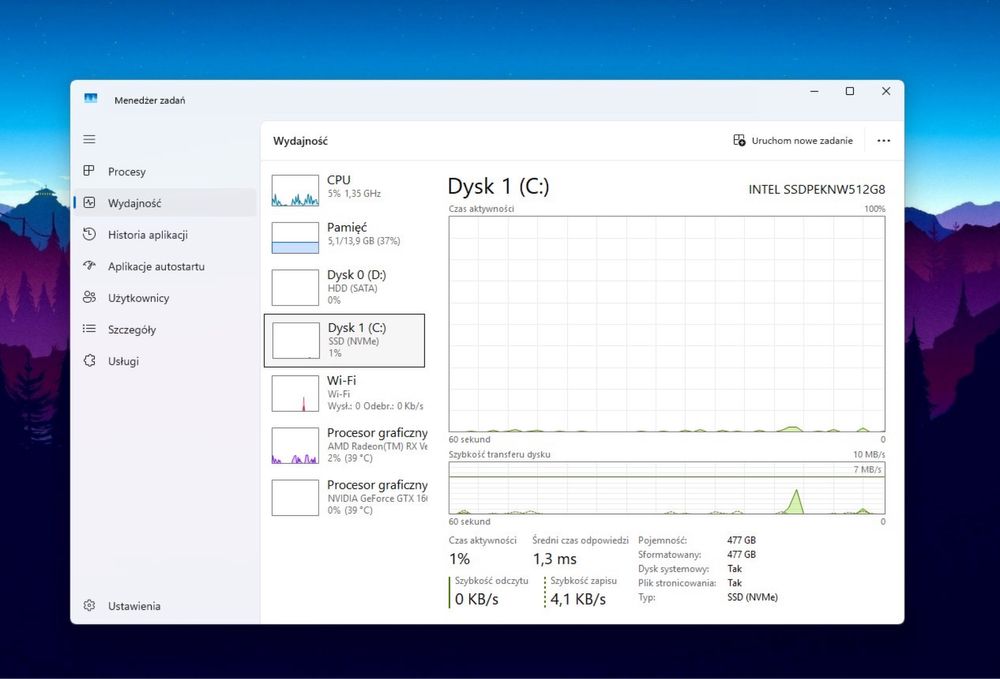Image resolution: width=1000 pixels, height=679 pixels.
Task: Select the Pamięć memory graph thumbnail
Action: (295, 238)
